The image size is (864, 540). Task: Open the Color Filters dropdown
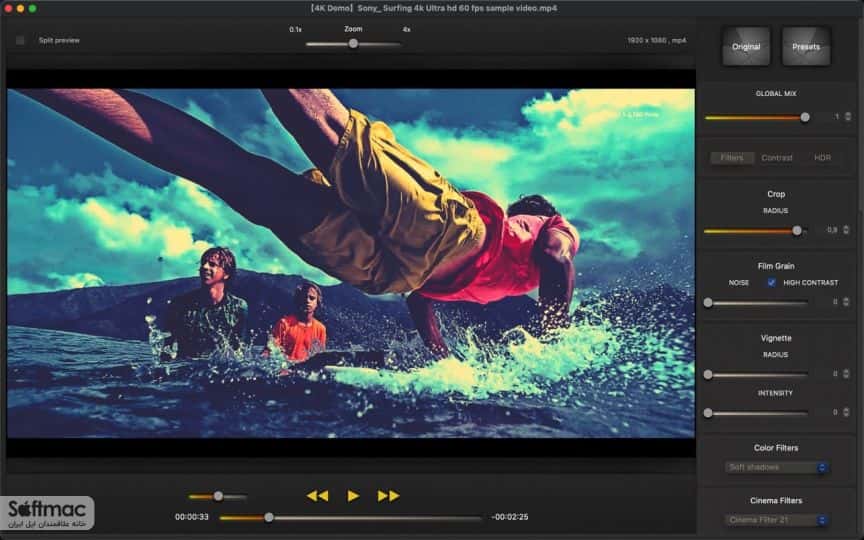click(x=776, y=467)
